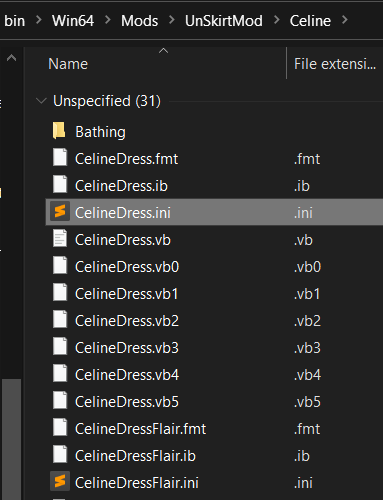
Task: Click the CelineDress.vb2 file icon
Action: tap(60, 320)
